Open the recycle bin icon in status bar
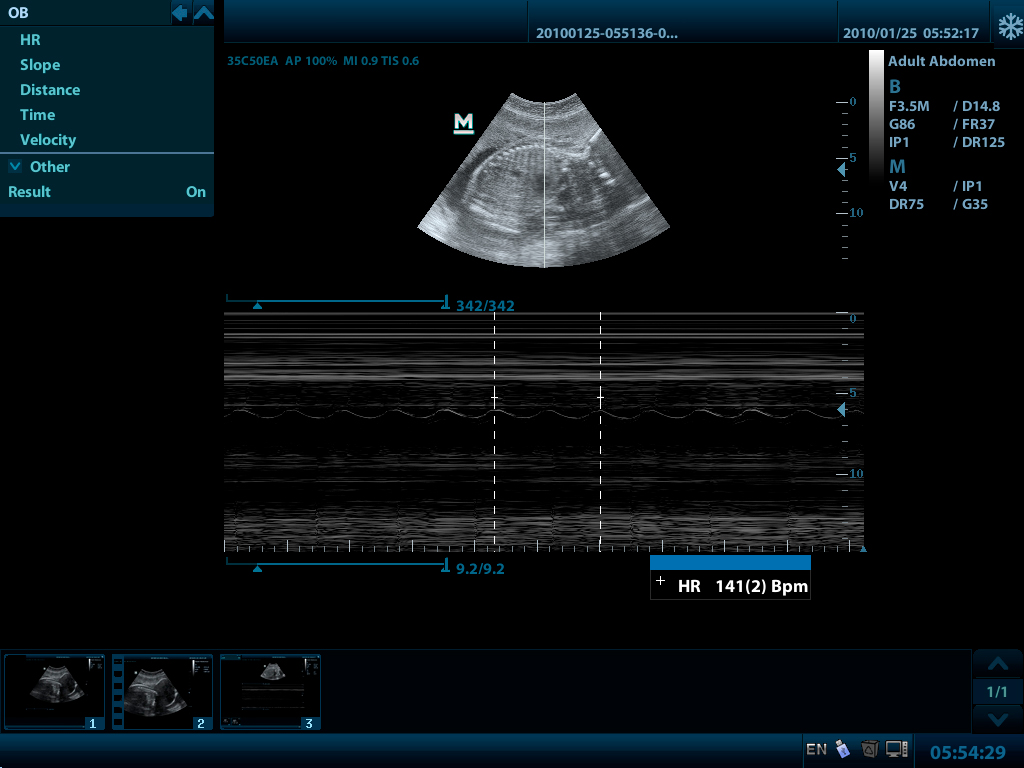Viewport: 1024px width, 768px height. pyautogui.click(x=870, y=749)
